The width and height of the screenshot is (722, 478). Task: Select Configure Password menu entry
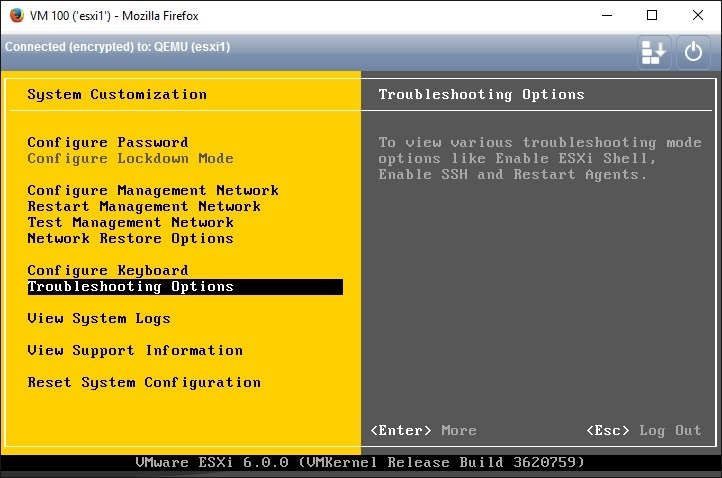(x=108, y=142)
